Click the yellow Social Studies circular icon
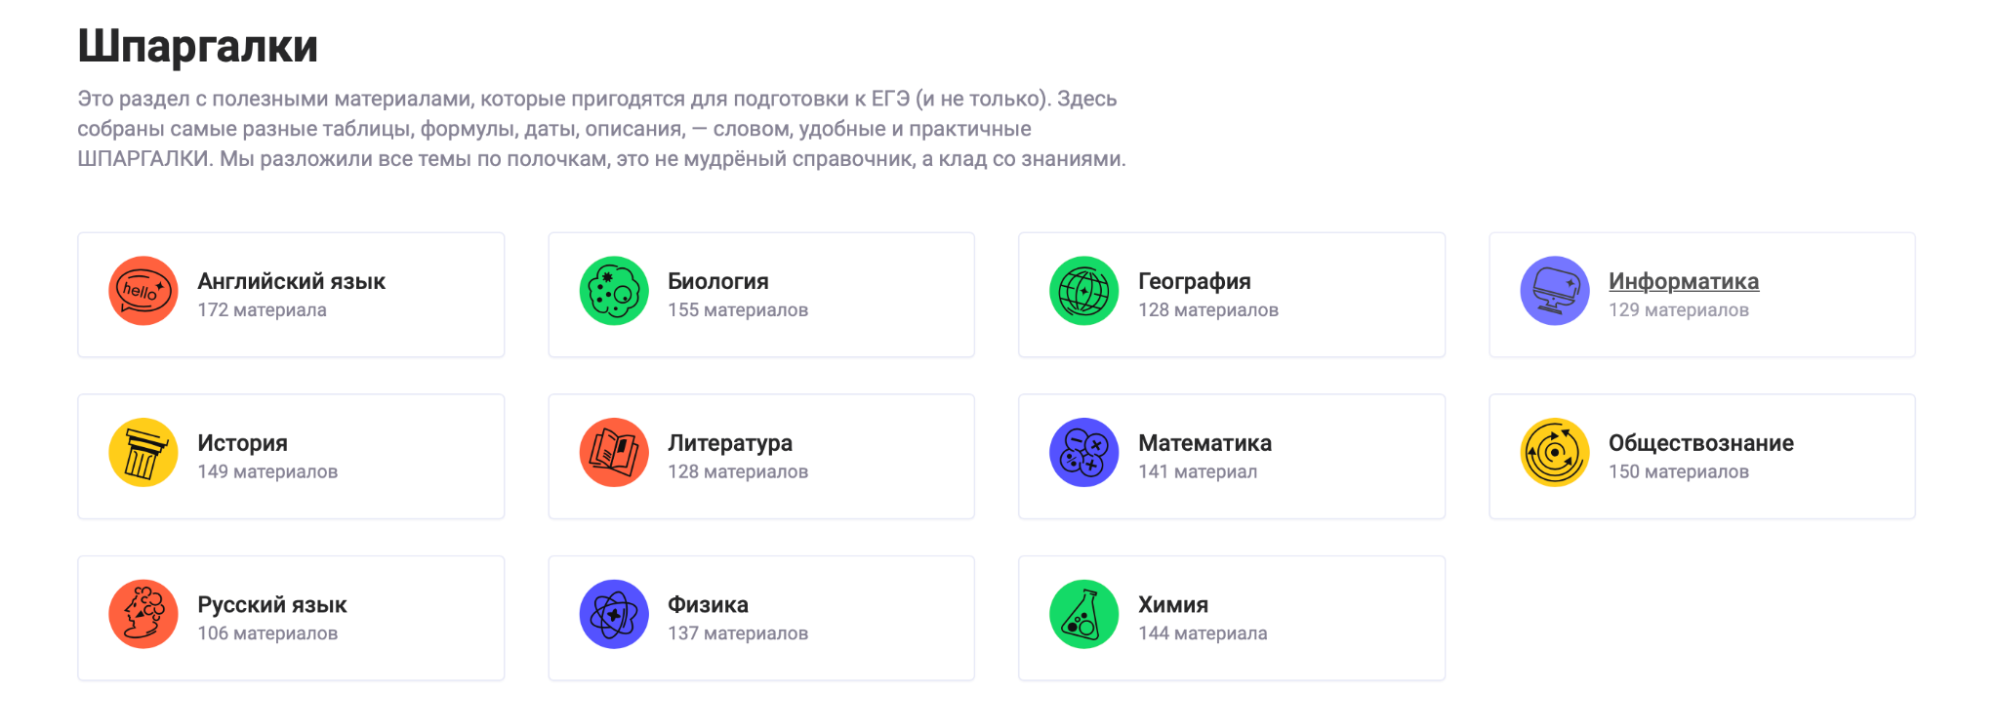The image size is (1999, 726). tap(1555, 452)
